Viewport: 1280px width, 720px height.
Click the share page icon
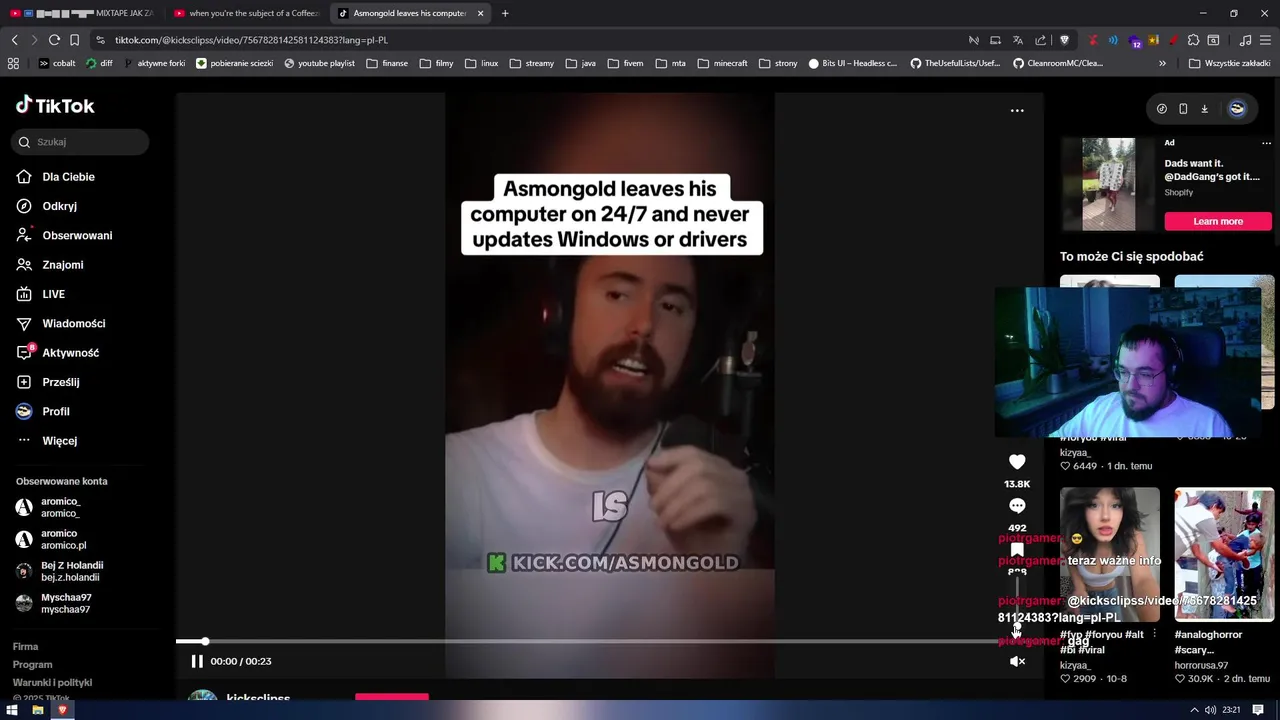[x=1041, y=40]
